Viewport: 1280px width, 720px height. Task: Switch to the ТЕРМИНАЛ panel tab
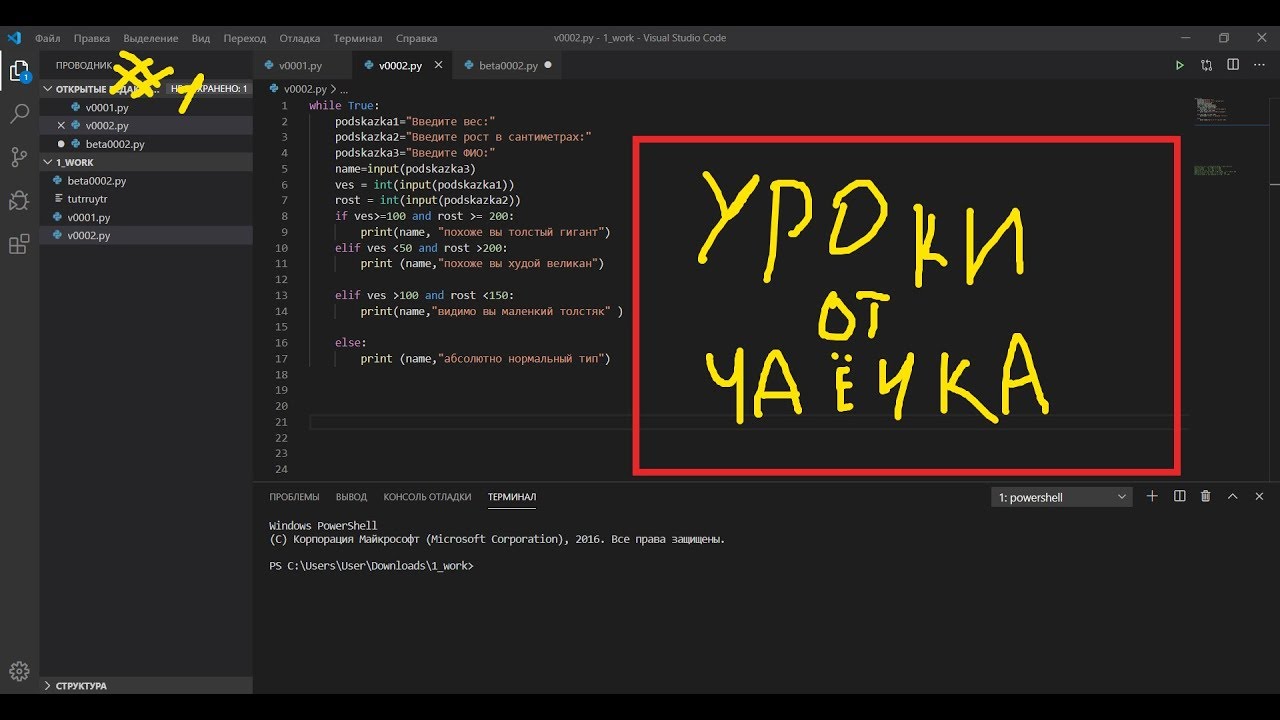[x=512, y=497]
